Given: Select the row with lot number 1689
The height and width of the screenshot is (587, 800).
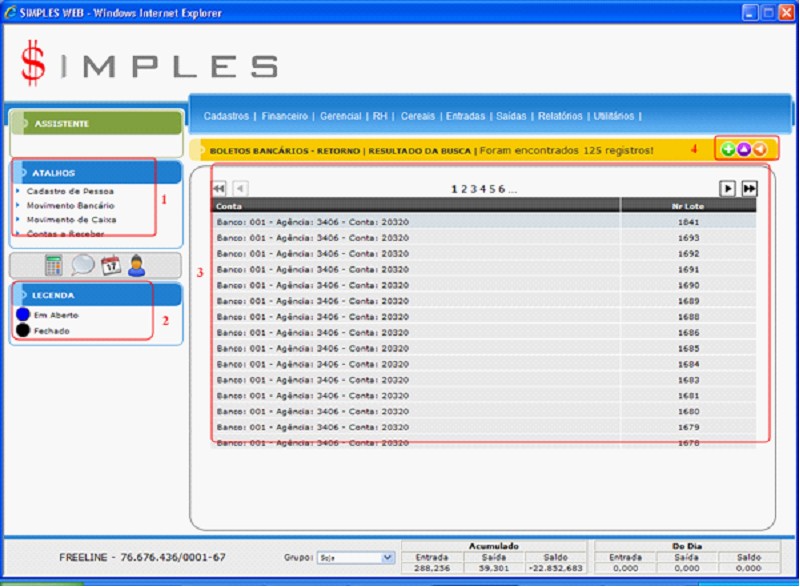Looking at the screenshot, I should (x=484, y=301).
